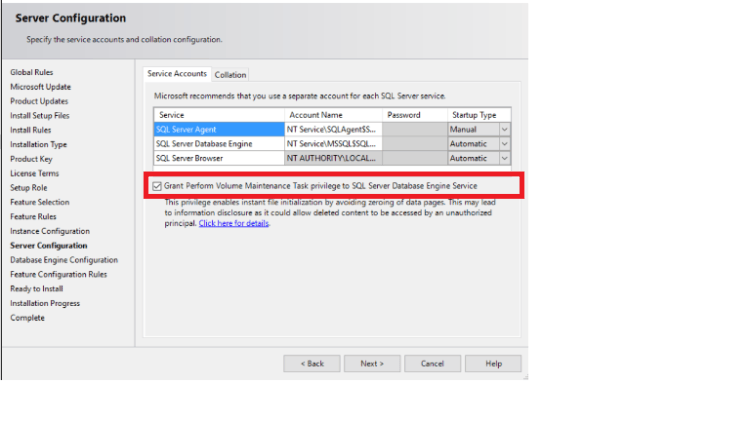Click the Cancel button

tap(432, 364)
